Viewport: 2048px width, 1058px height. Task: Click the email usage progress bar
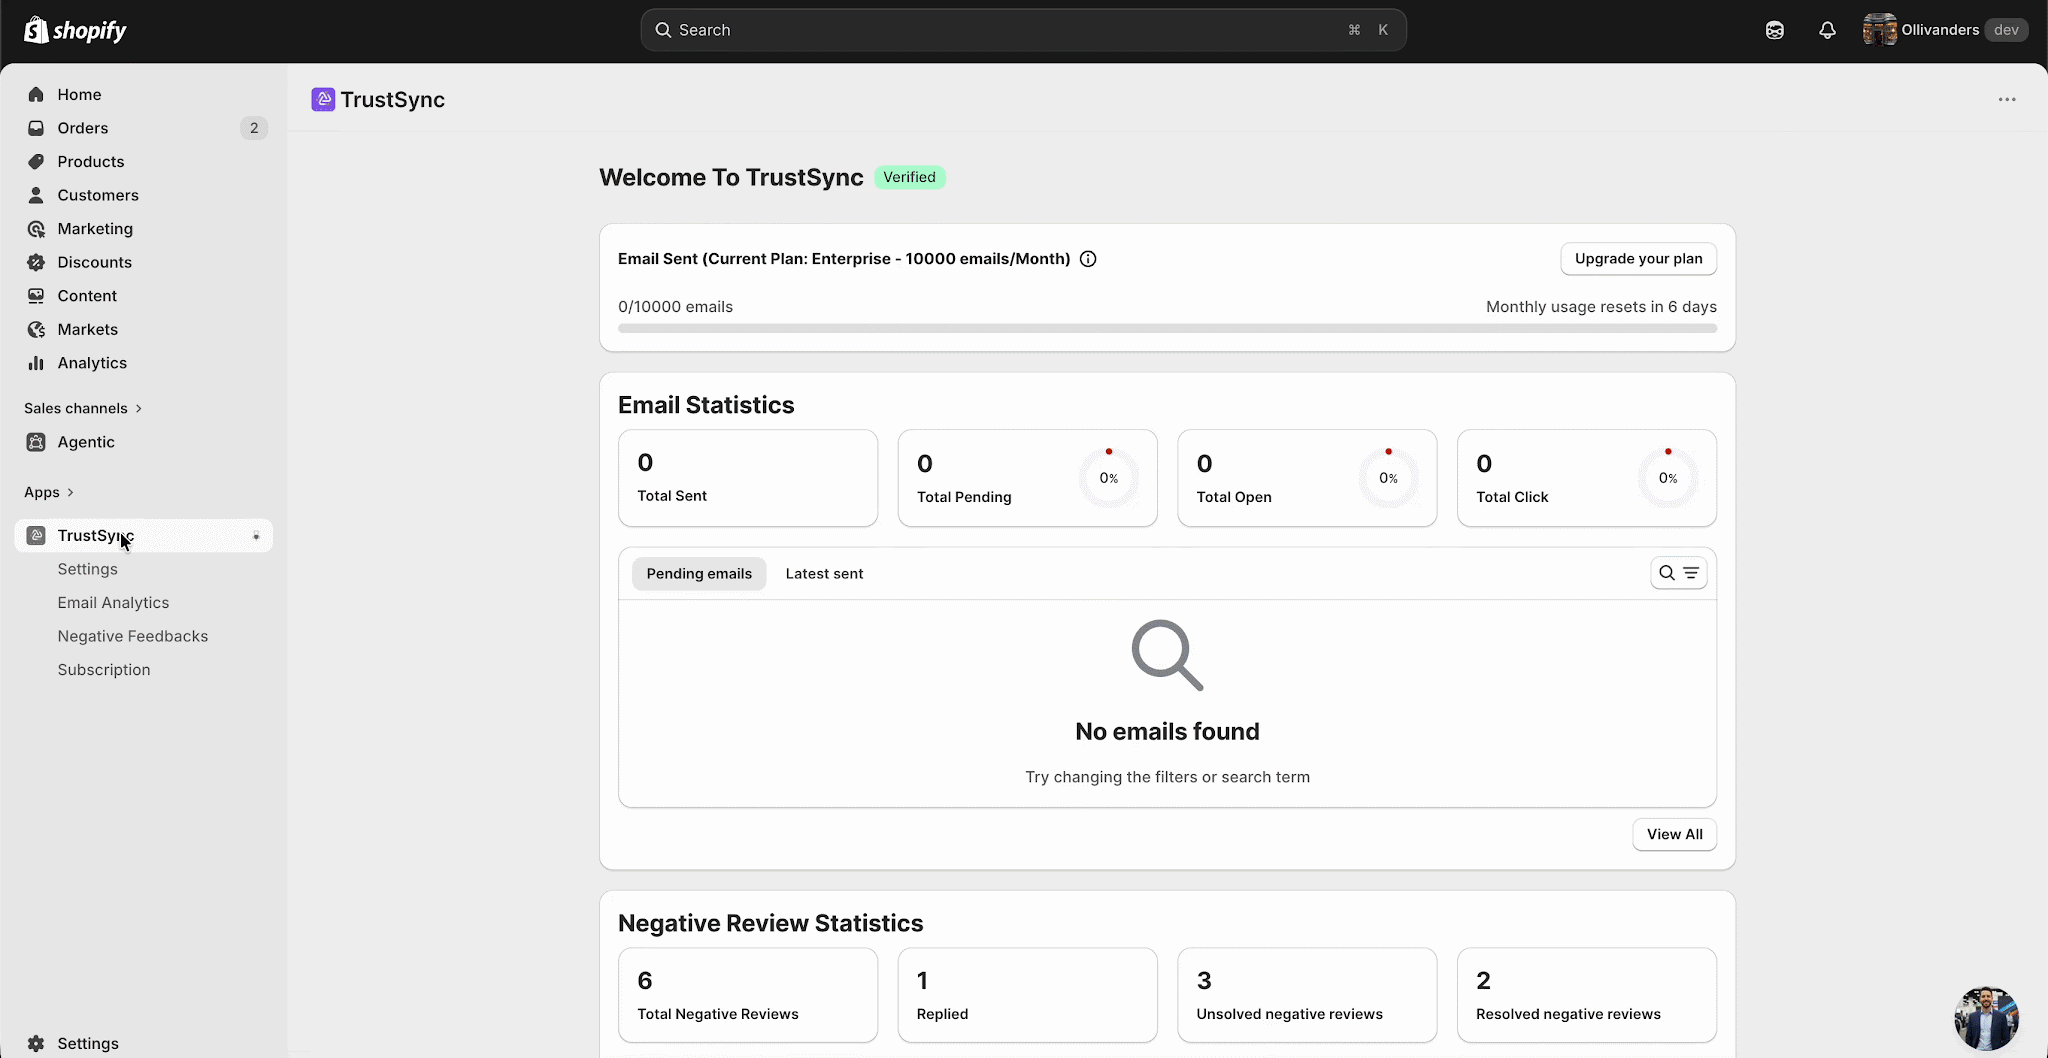point(1167,328)
